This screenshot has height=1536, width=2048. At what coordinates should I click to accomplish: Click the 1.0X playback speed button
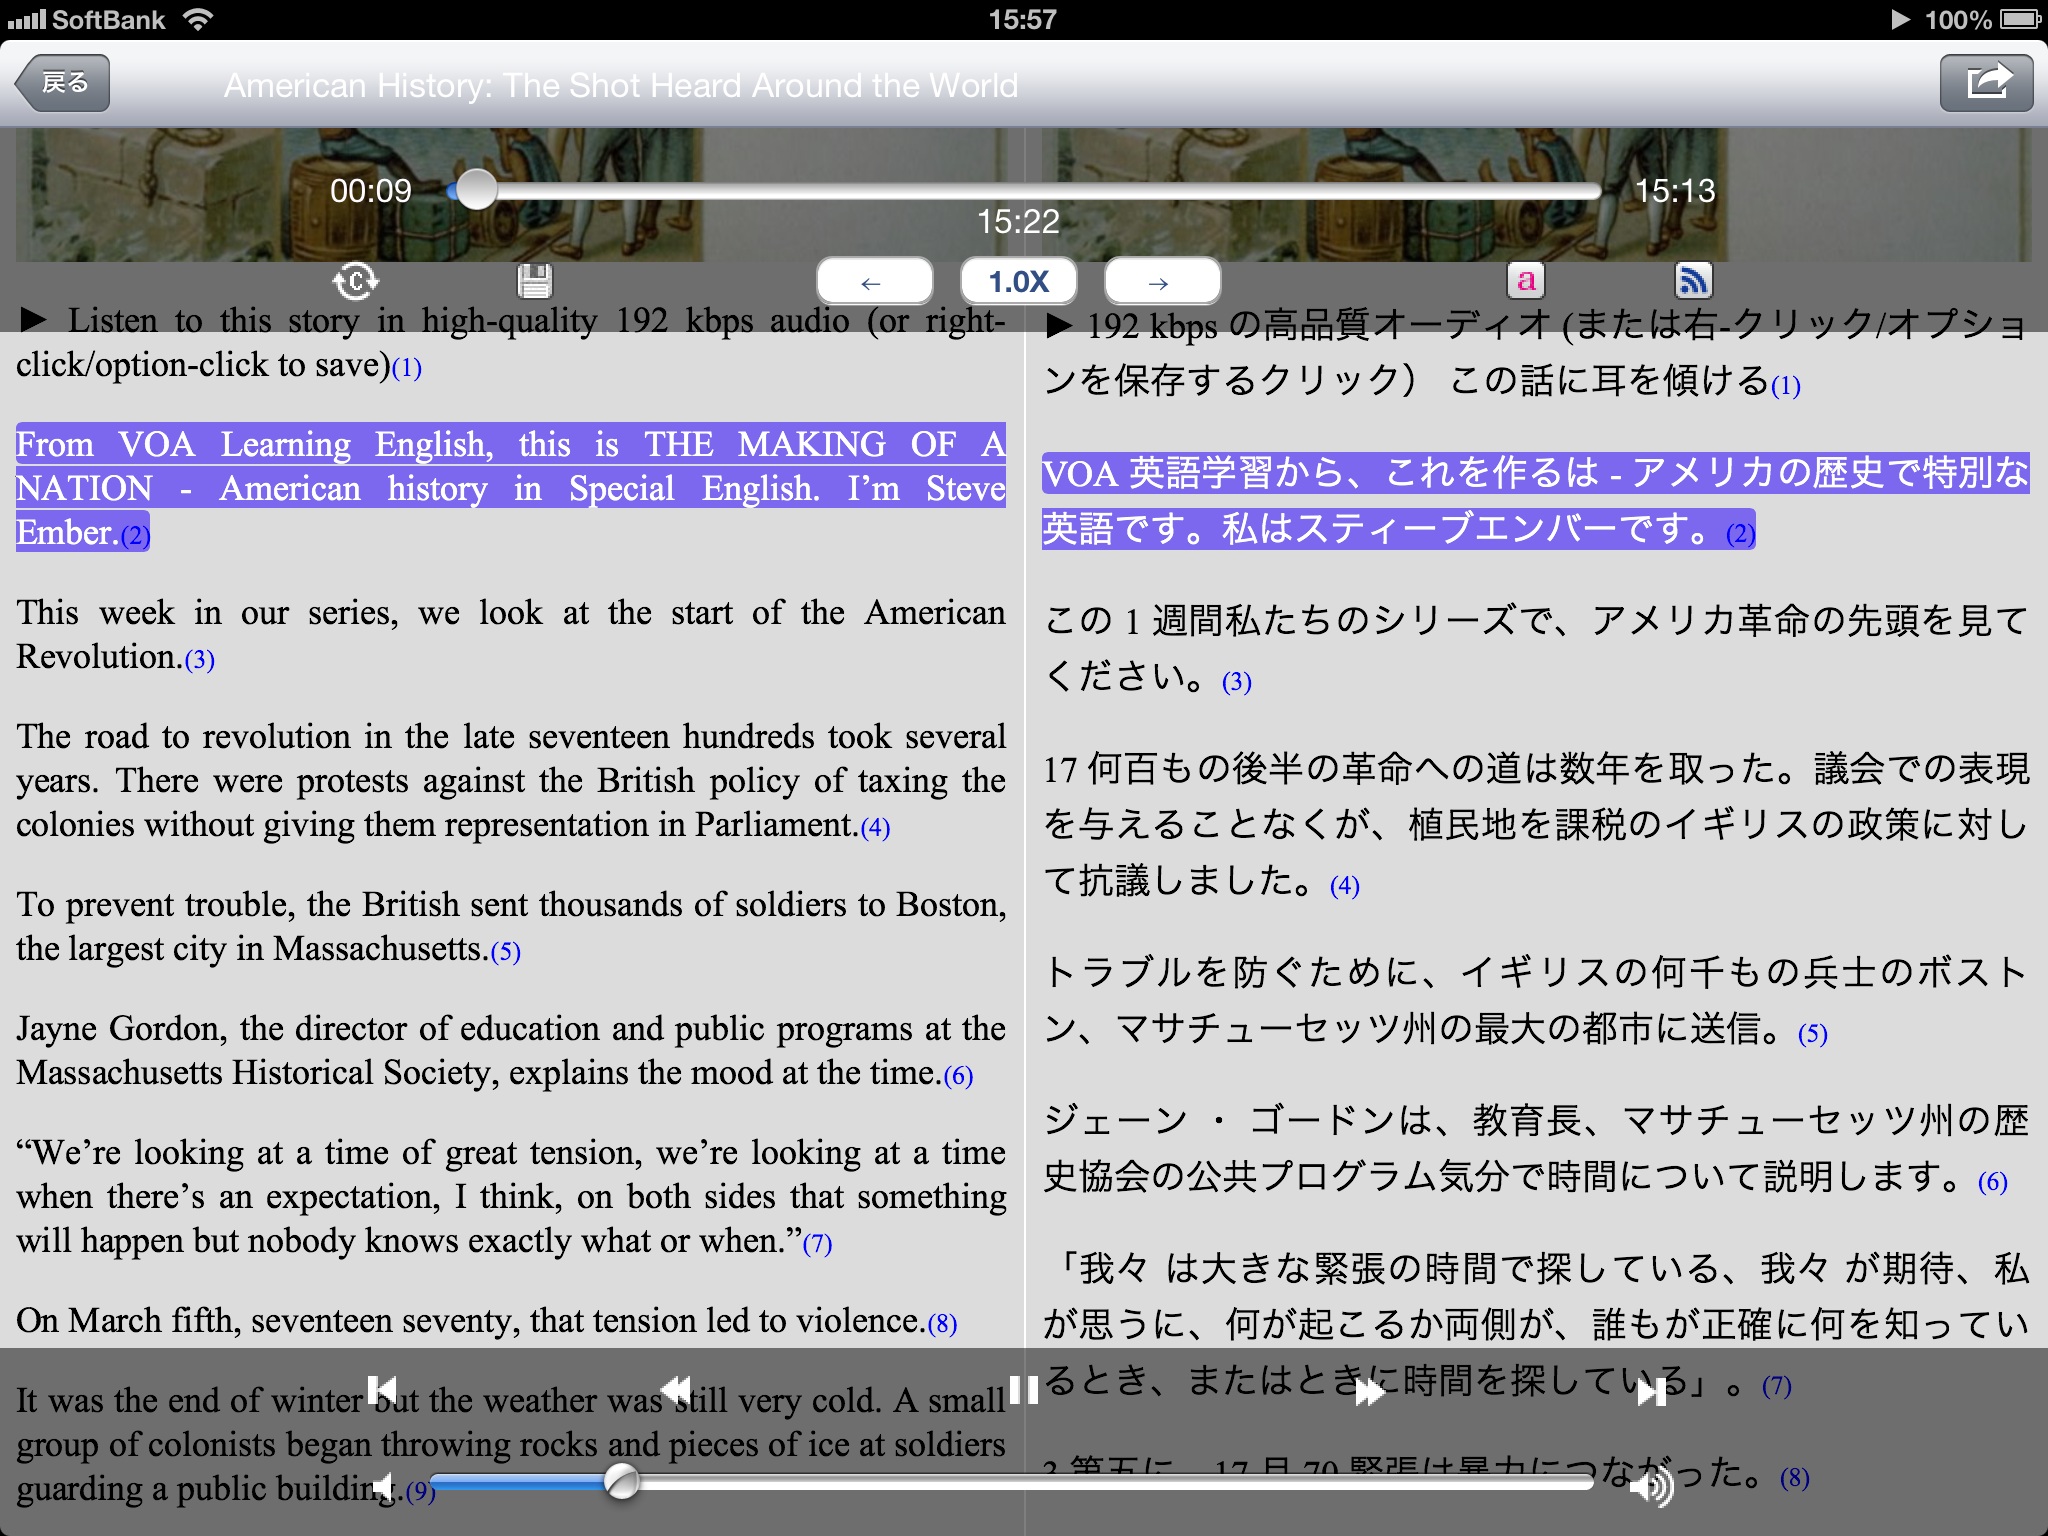pyautogui.click(x=1018, y=282)
